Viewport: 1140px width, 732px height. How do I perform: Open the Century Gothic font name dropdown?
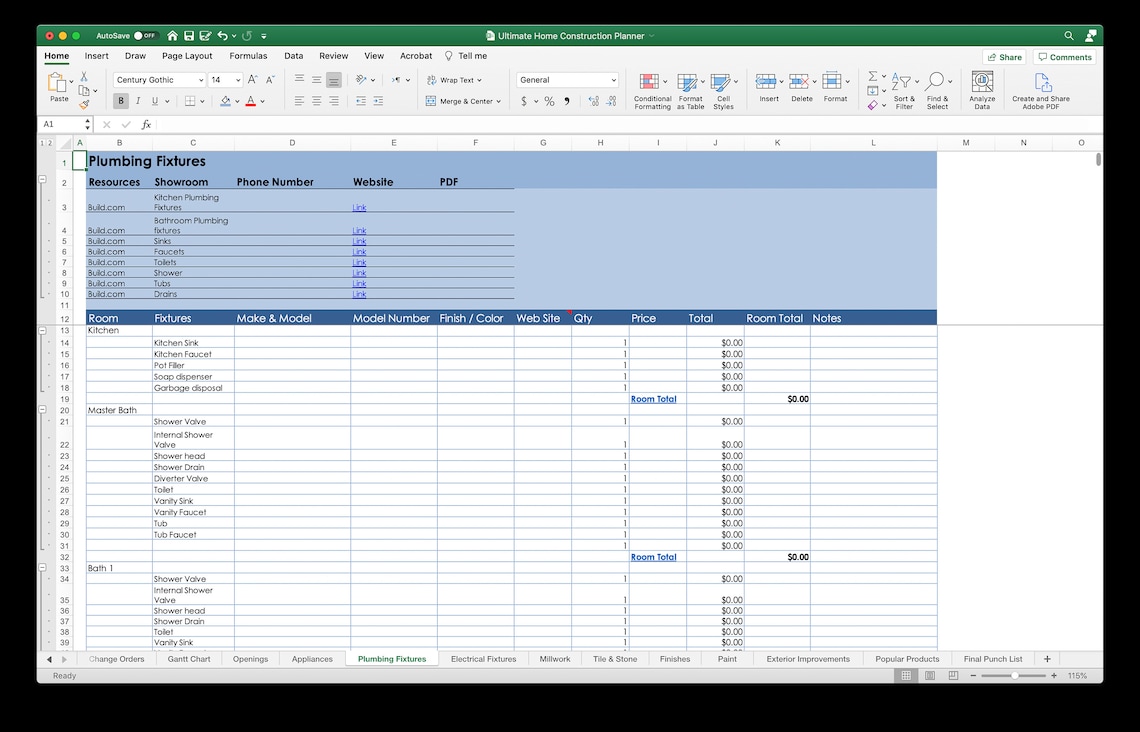[x=201, y=80]
